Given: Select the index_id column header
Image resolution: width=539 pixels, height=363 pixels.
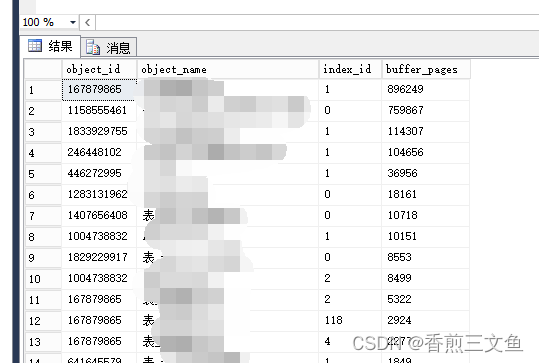Looking at the screenshot, I should point(350,69).
